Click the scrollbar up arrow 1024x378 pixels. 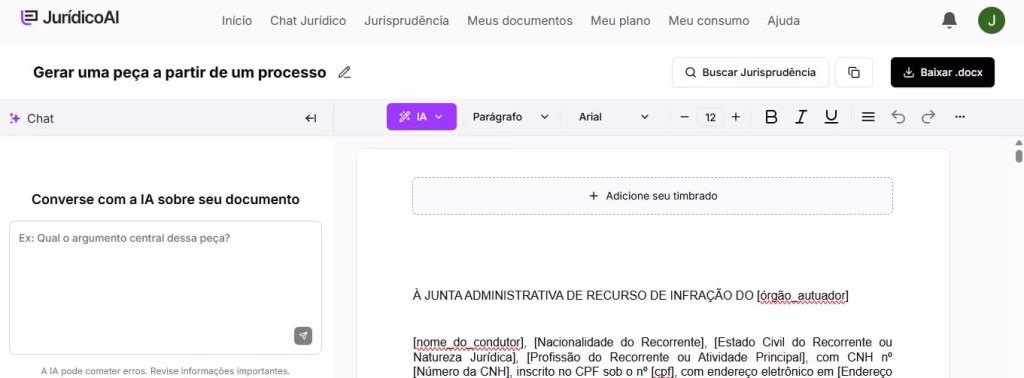coord(1019,142)
